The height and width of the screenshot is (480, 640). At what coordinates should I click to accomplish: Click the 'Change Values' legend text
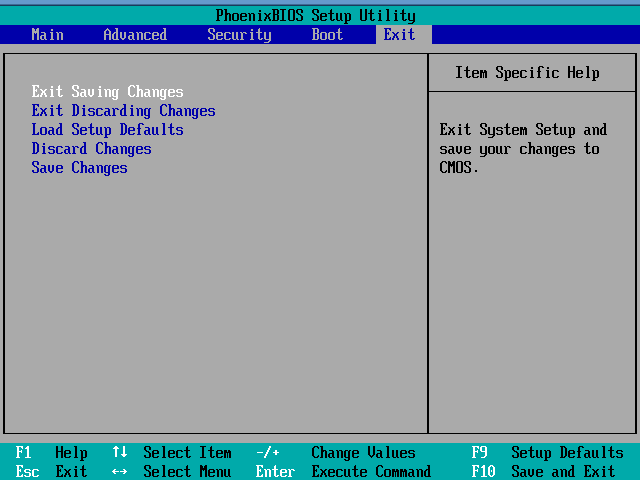pos(363,453)
